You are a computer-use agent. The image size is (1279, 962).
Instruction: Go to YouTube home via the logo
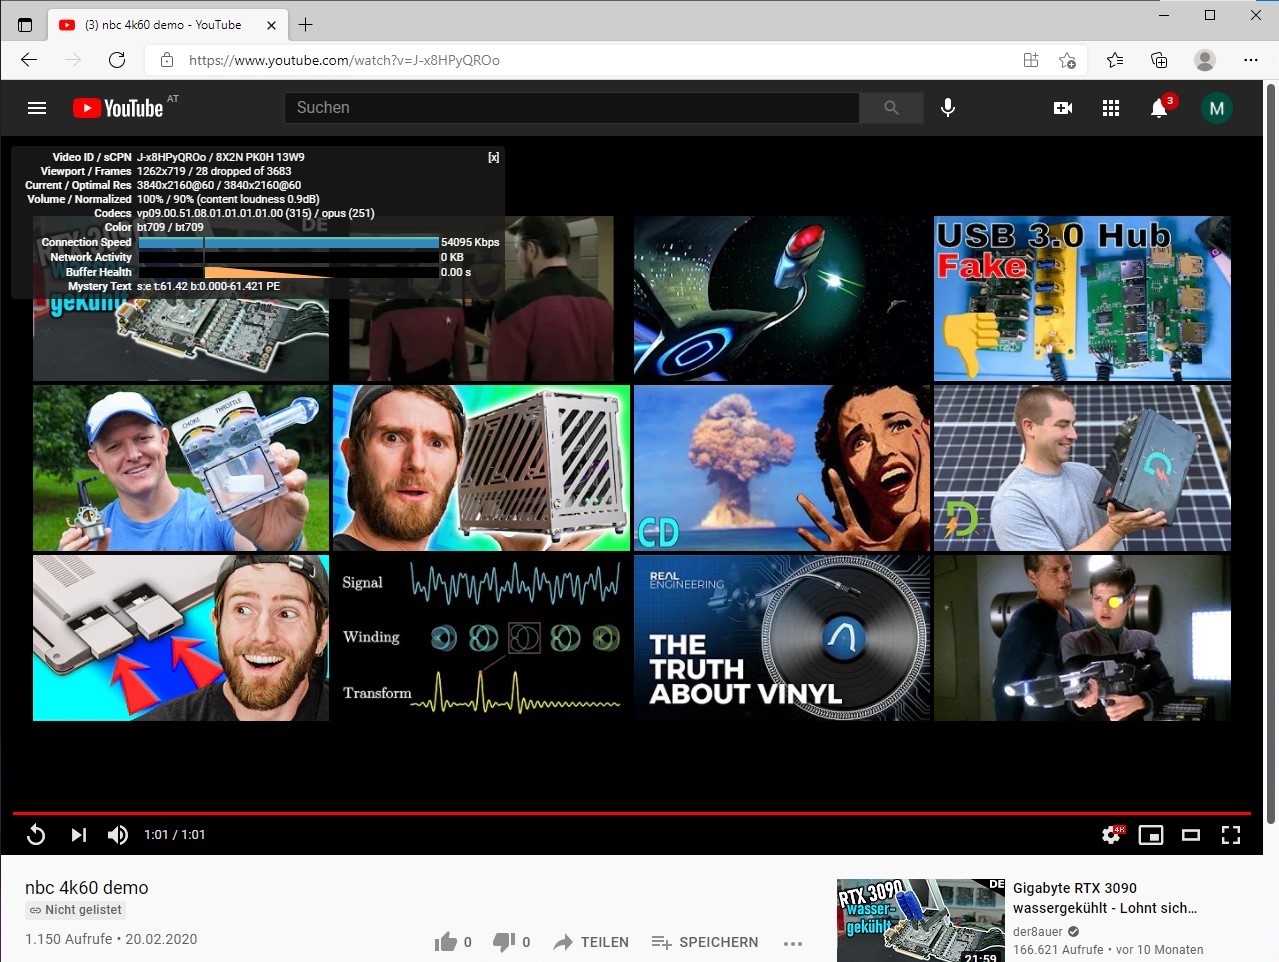coord(118,108)
